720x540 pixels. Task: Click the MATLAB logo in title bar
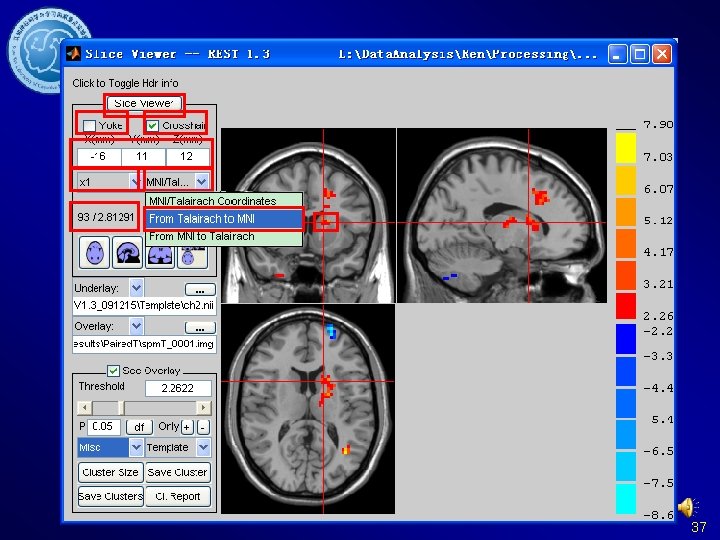[73, 54]
